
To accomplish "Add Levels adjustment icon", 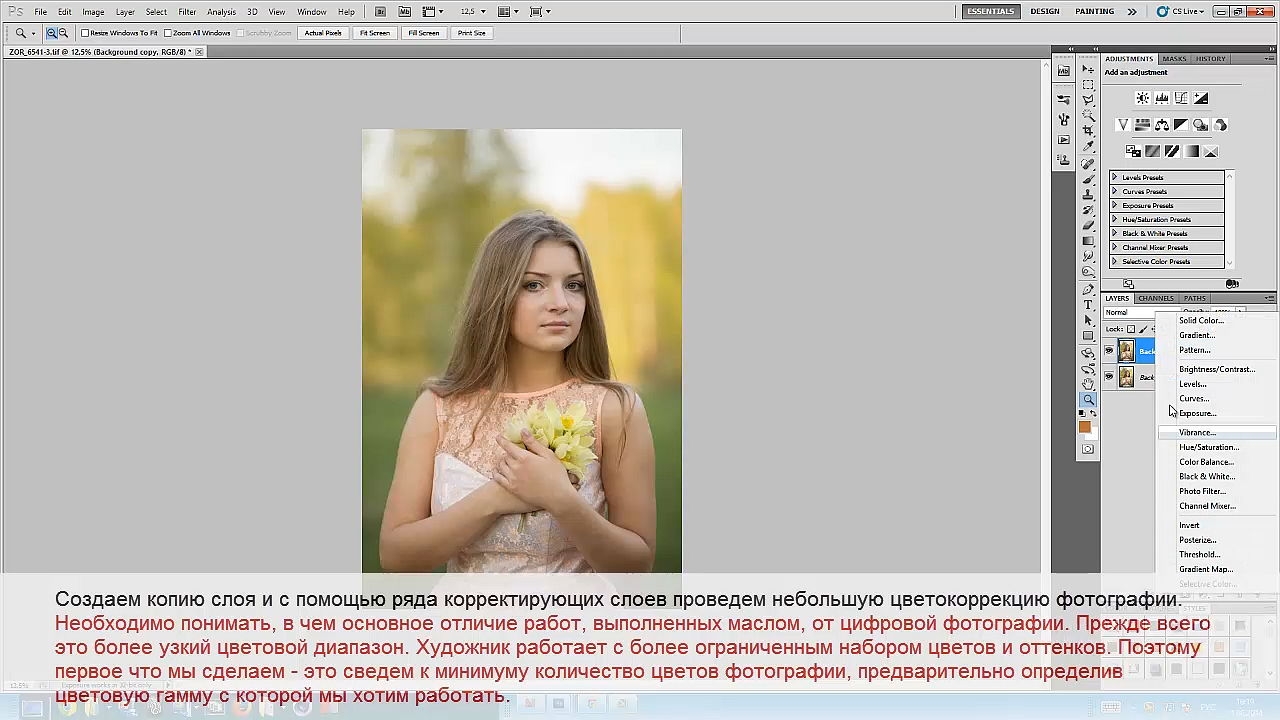I will (x=1162, y=98).
